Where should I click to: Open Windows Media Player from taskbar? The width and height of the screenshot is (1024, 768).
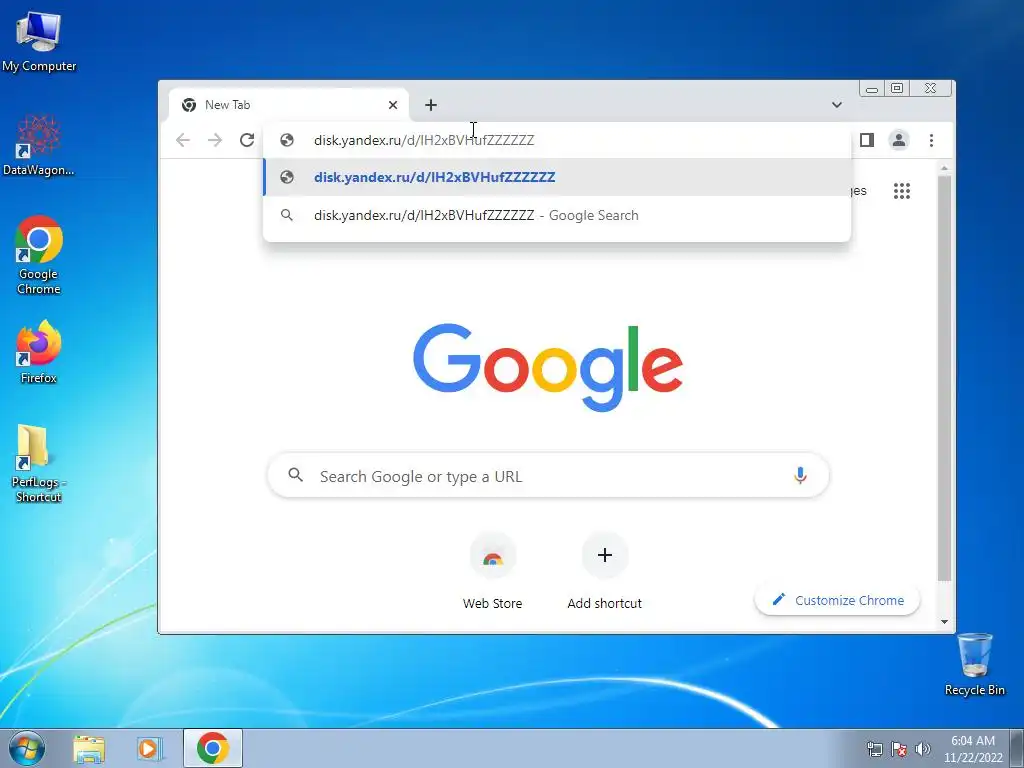point(149,748)
